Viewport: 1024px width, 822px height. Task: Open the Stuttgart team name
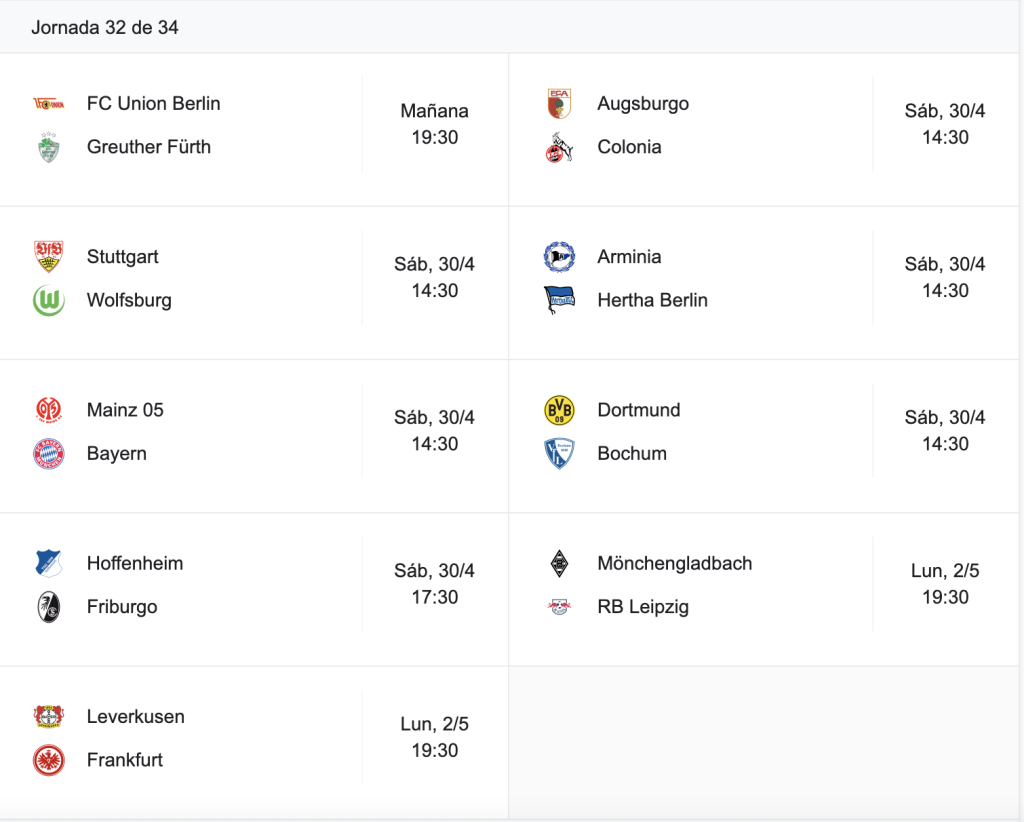coord(123,257)
